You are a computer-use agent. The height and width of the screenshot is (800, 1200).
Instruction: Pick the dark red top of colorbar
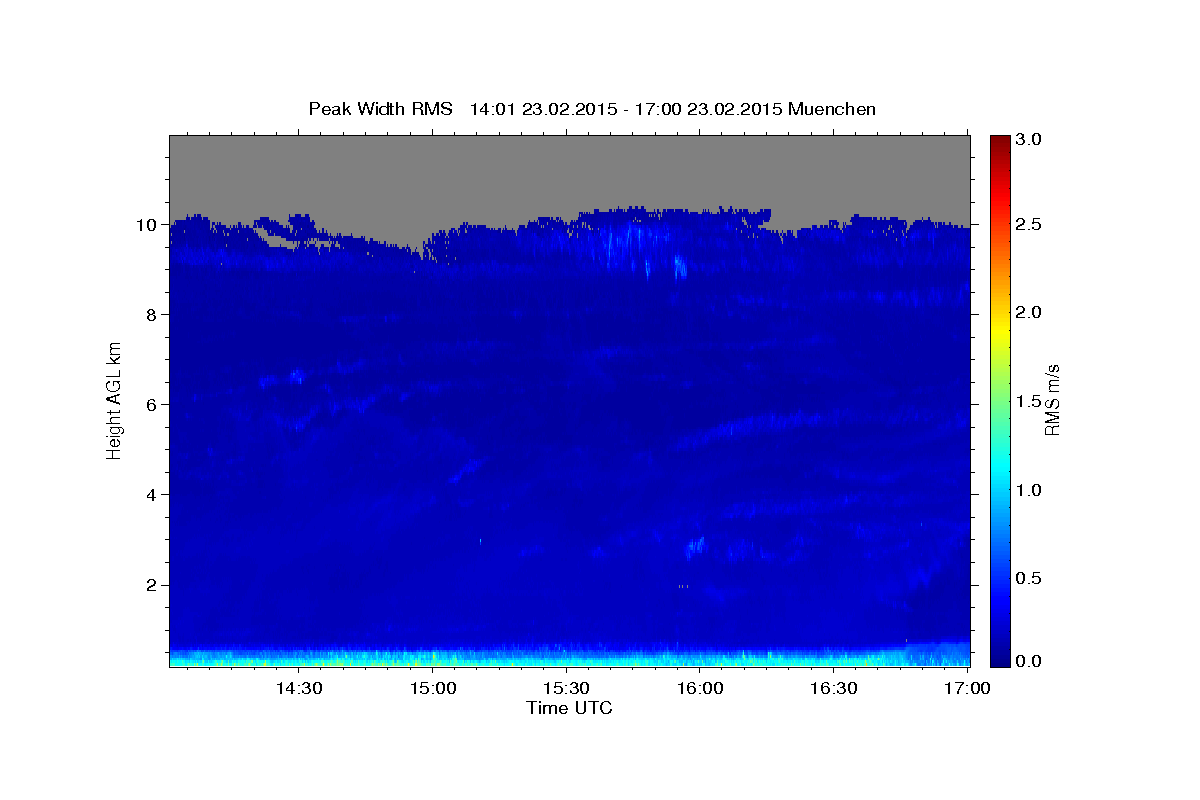click(1000, 142)
